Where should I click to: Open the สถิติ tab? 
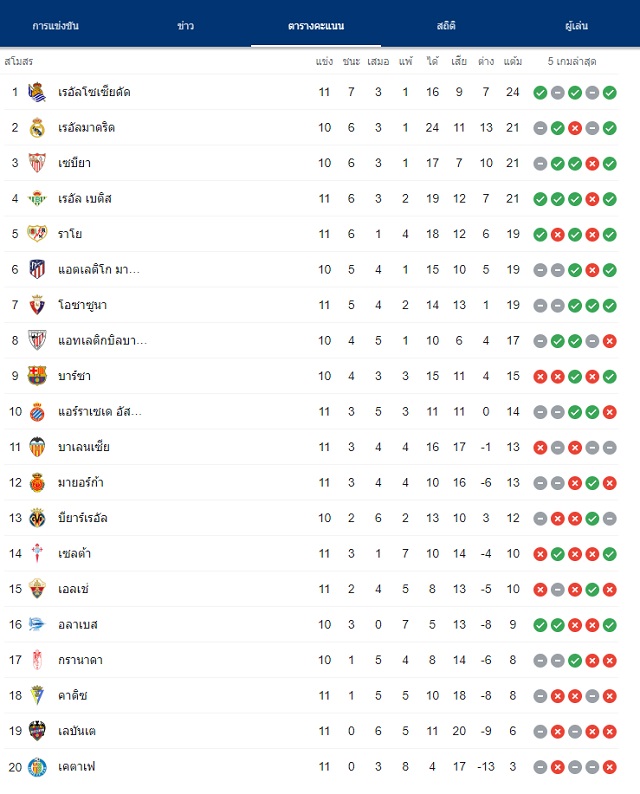[446, 26]
